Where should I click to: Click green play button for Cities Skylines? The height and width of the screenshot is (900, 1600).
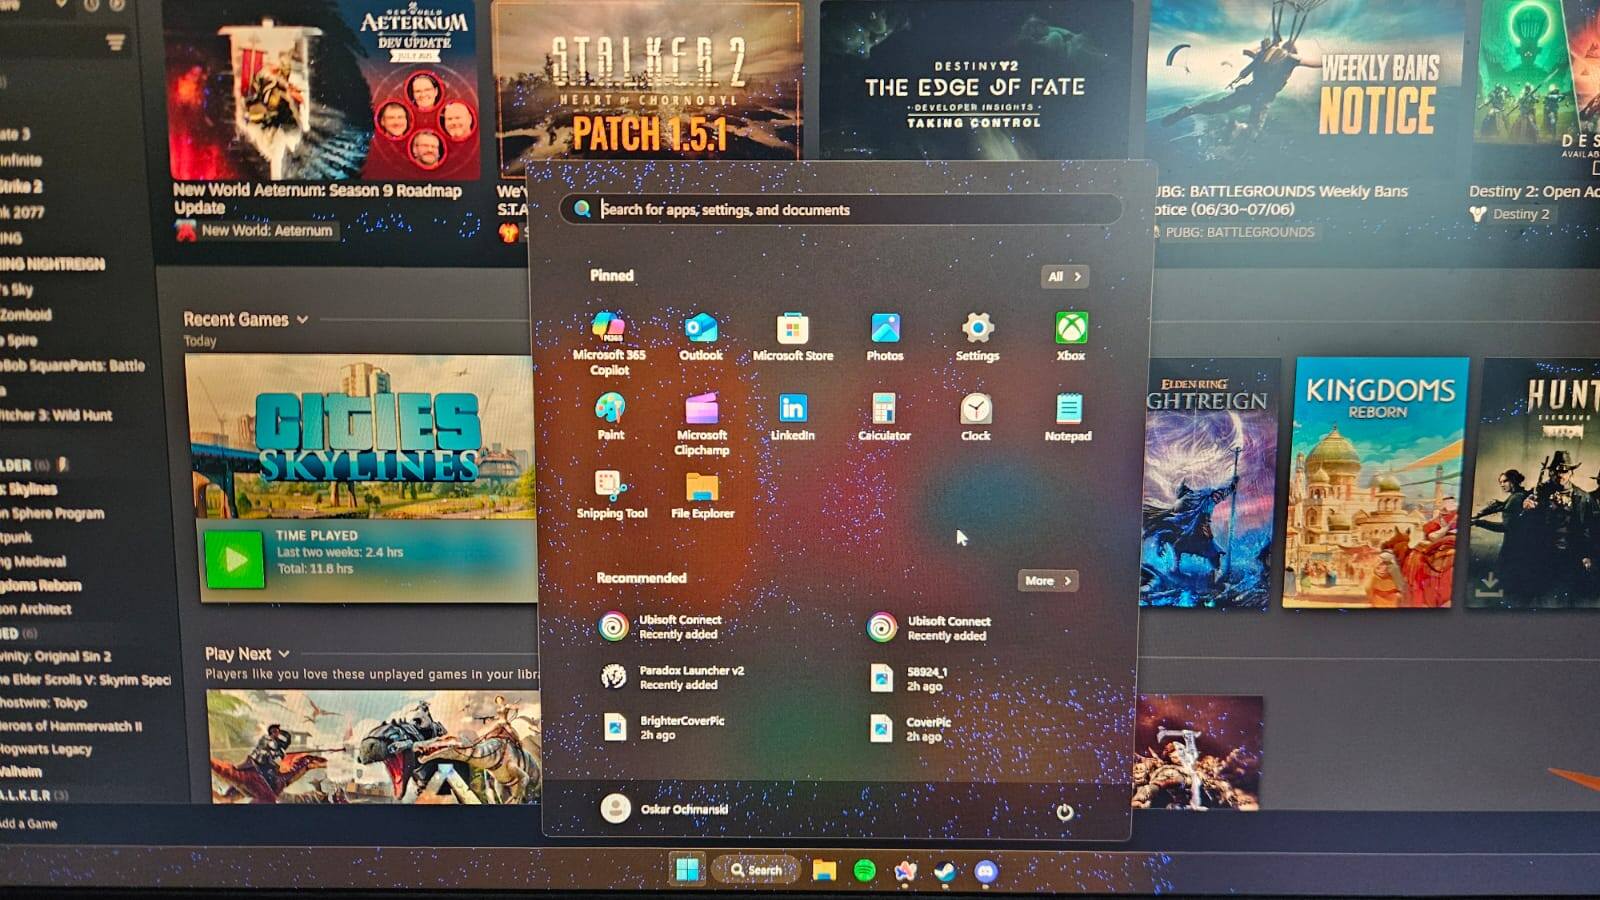pos(235,559)
